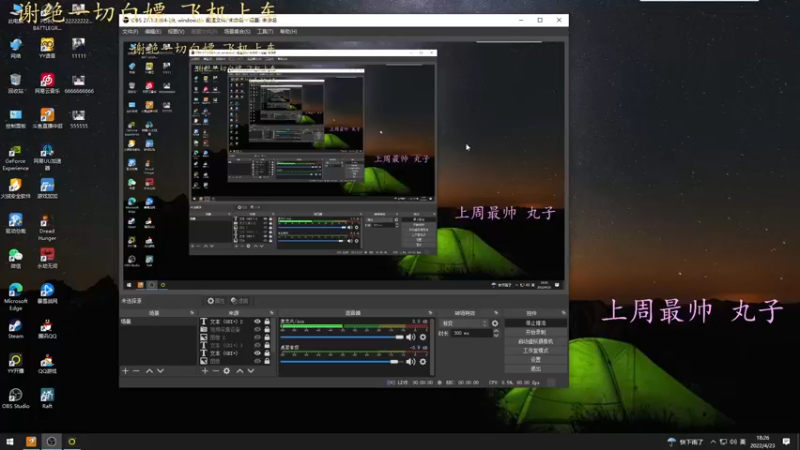Click the 开始录制 button
The height and width of the screenshot is (450, 800).
(x=536, y=332)
